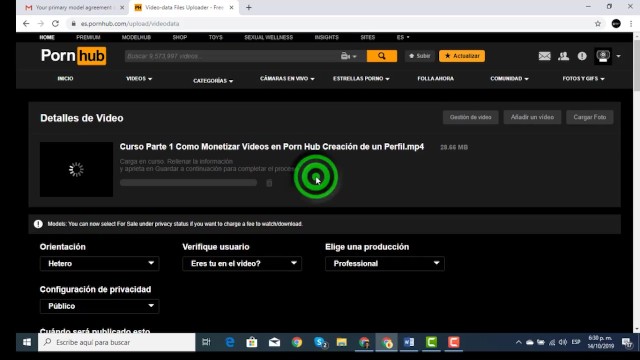Delete upload with trash icon

[269, 183]
